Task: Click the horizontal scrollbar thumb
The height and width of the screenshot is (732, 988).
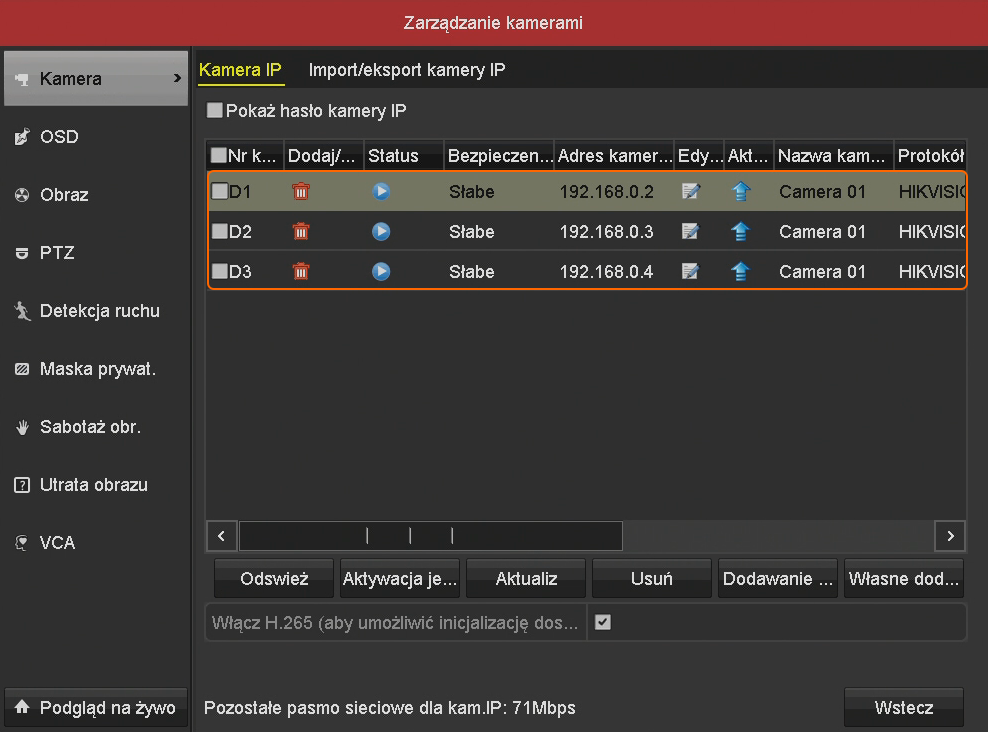Action: (430, 535)
